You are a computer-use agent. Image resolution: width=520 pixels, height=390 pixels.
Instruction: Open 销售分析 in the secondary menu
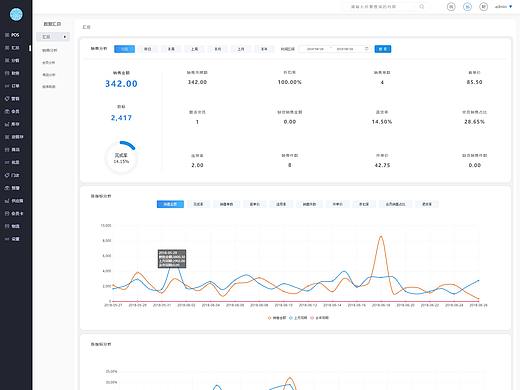(49, 50)
